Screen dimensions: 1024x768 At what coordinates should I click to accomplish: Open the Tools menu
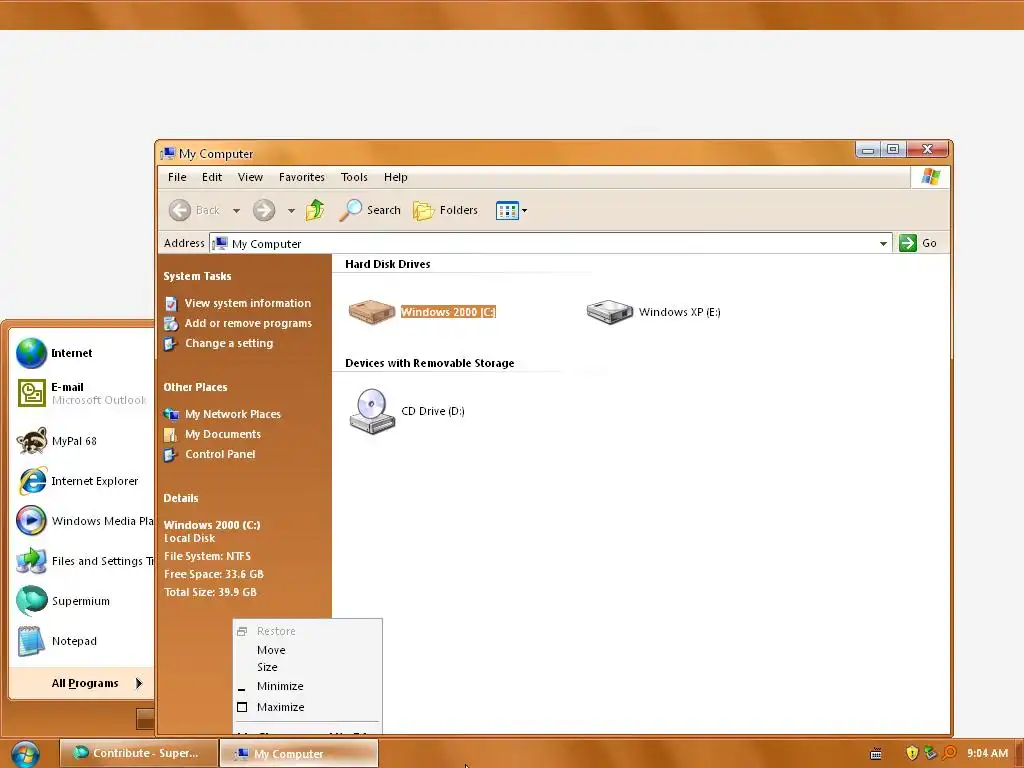pos(354,177)
